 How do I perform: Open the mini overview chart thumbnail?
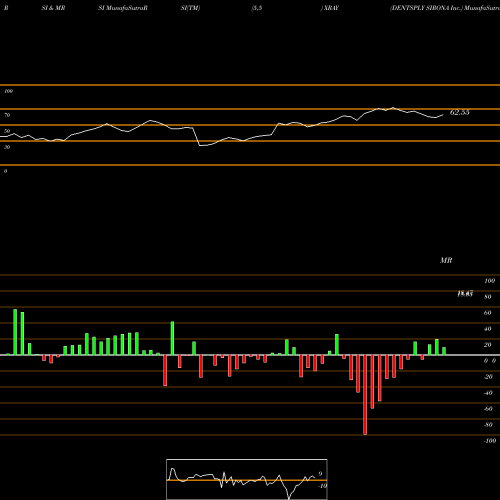point(247,479)
